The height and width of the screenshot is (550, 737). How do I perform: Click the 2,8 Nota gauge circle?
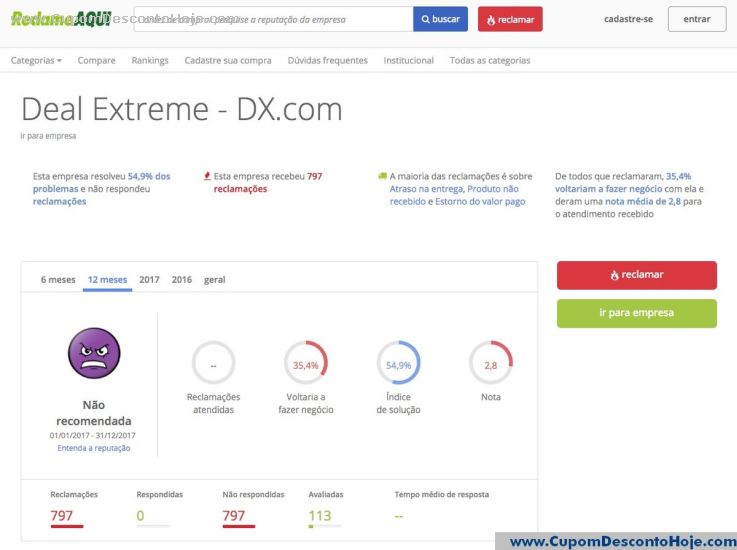pos(491,363)
